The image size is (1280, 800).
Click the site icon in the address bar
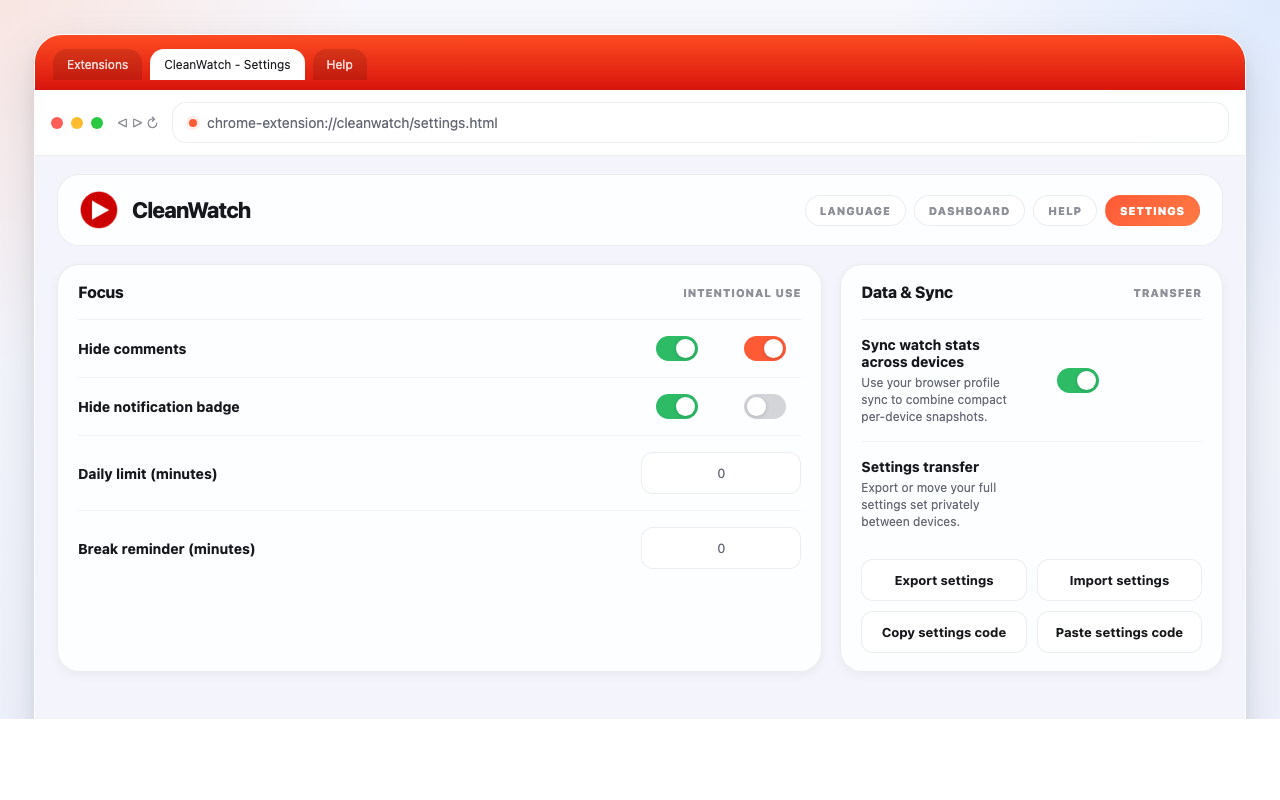click(193, 123)
